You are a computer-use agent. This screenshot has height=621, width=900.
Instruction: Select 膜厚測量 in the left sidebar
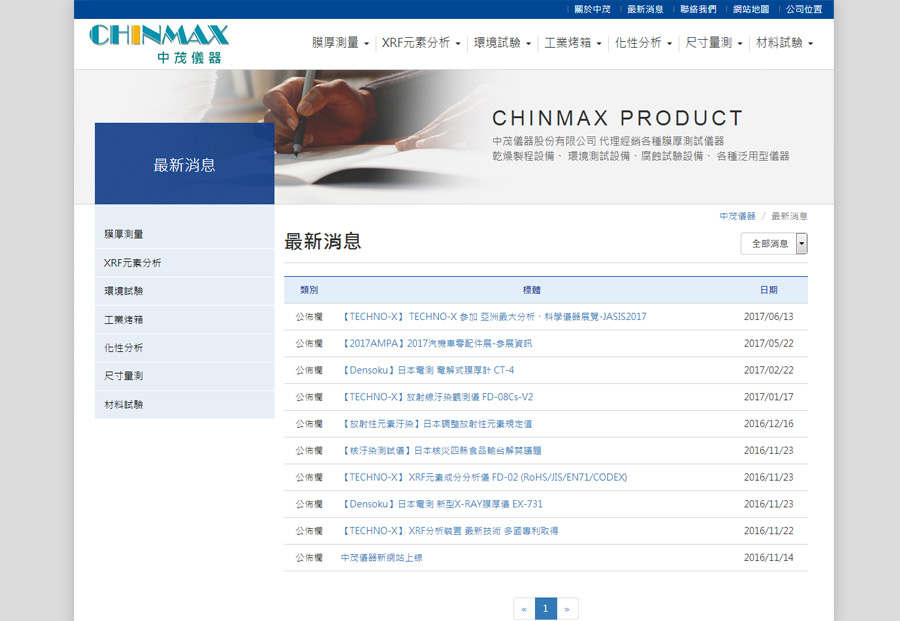click(x=184, y=234)
